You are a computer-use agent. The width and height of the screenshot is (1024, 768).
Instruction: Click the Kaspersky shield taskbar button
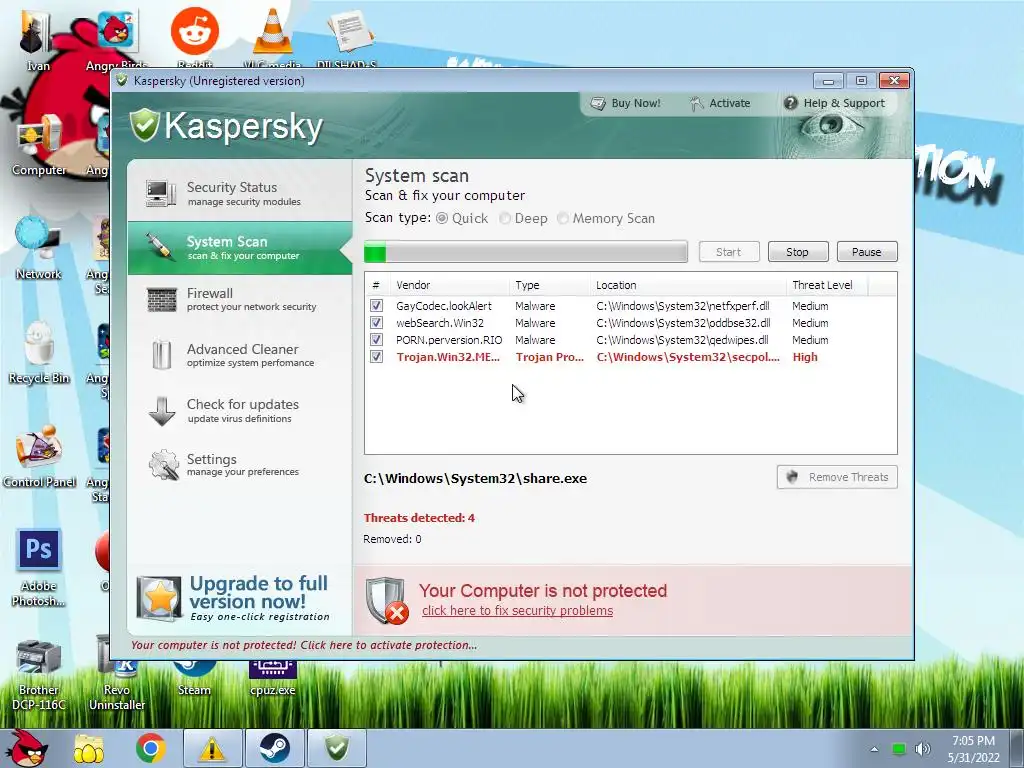pyautogui.click(x=337, y=748)
